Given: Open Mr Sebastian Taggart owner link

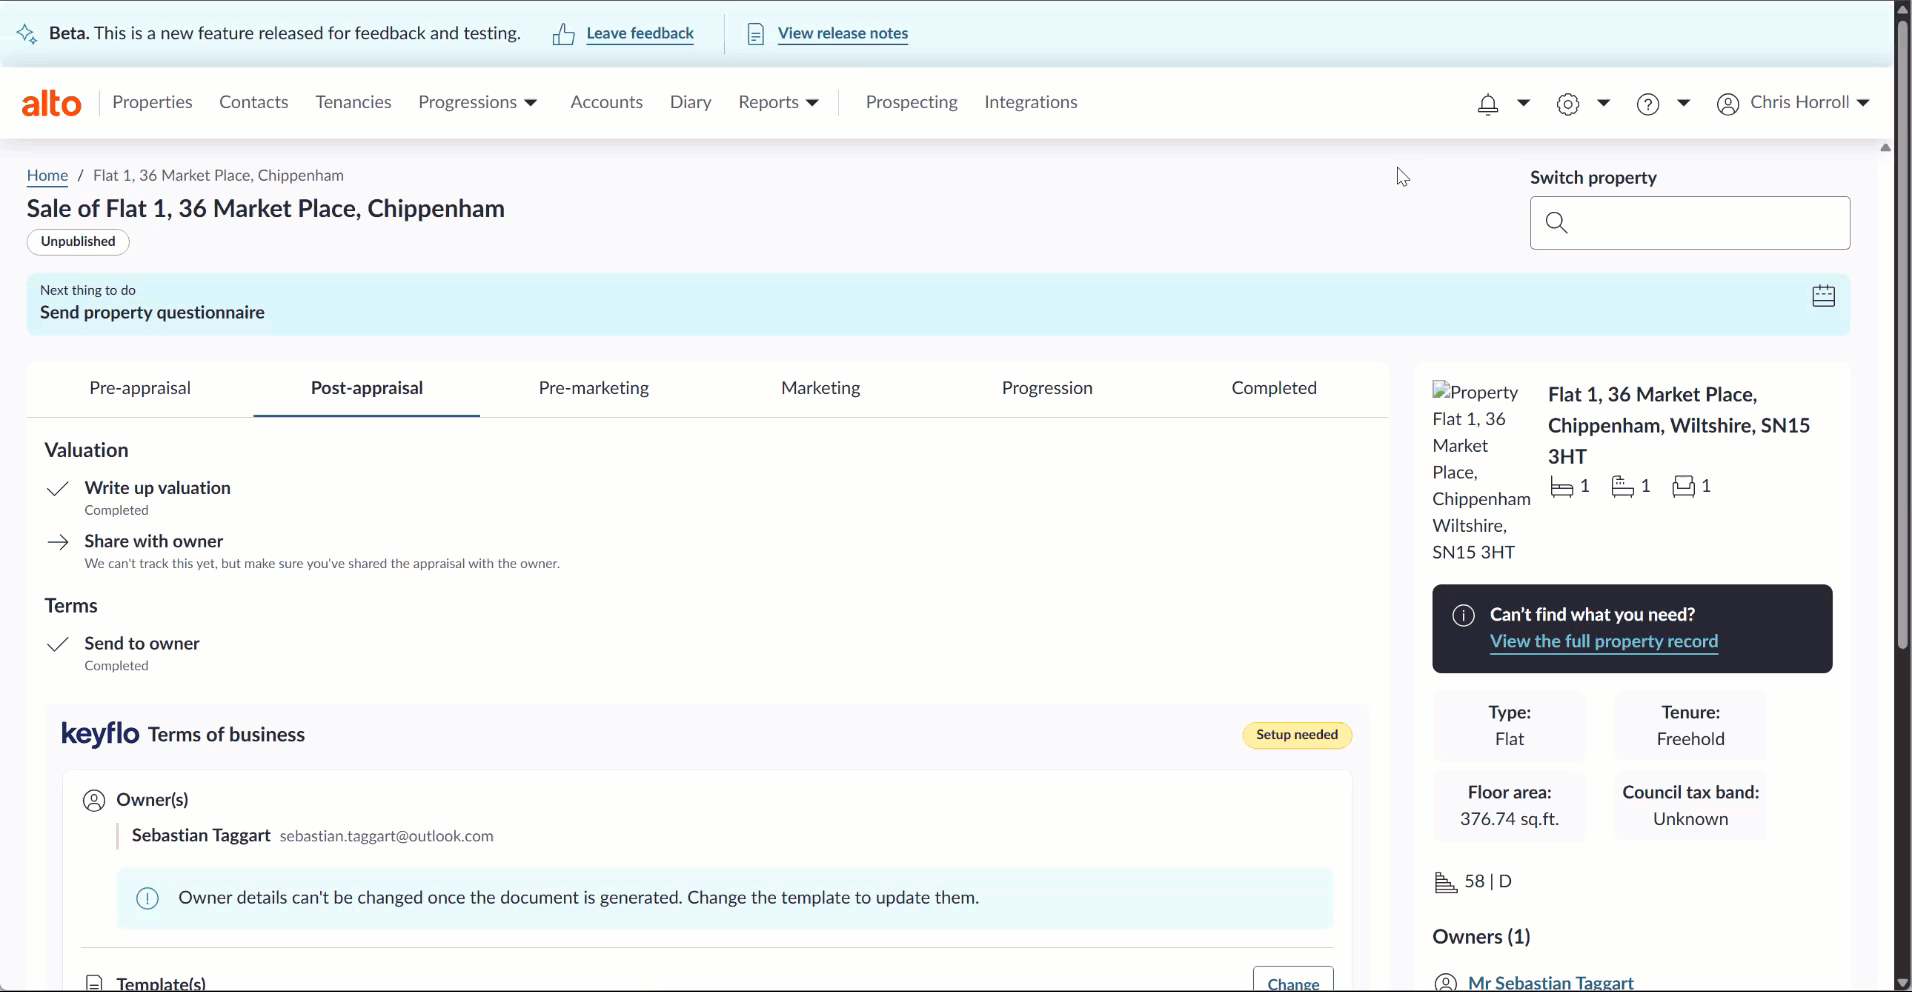Looking at the screenshot, I should coord(1551,982).
